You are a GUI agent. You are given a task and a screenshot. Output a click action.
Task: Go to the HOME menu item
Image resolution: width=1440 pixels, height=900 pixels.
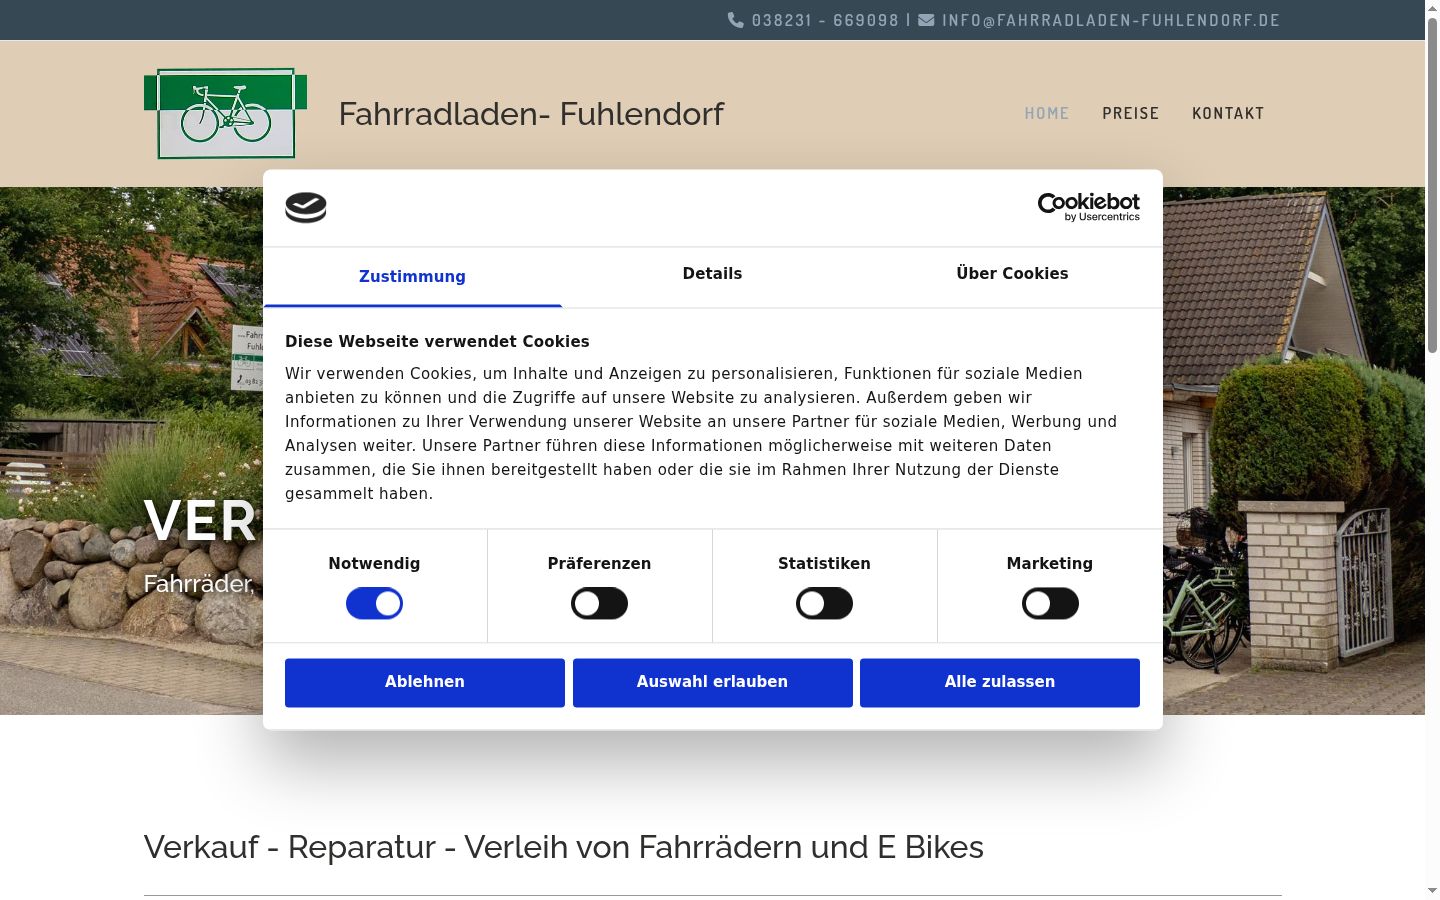[1047, 114]
